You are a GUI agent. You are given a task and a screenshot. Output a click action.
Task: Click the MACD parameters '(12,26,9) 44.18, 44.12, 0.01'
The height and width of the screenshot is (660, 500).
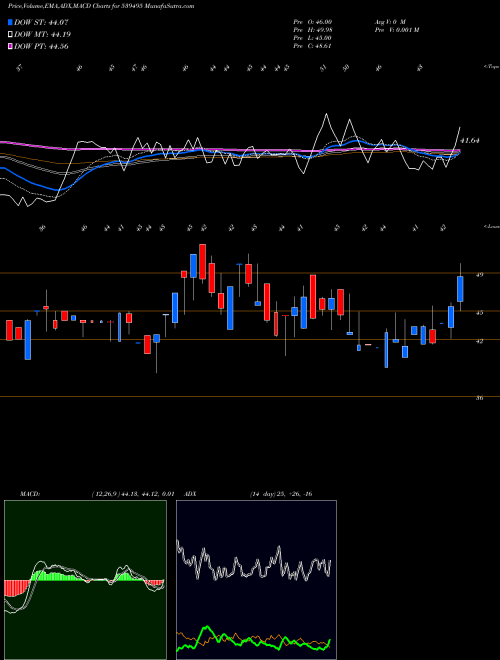(x=132, y=494)
